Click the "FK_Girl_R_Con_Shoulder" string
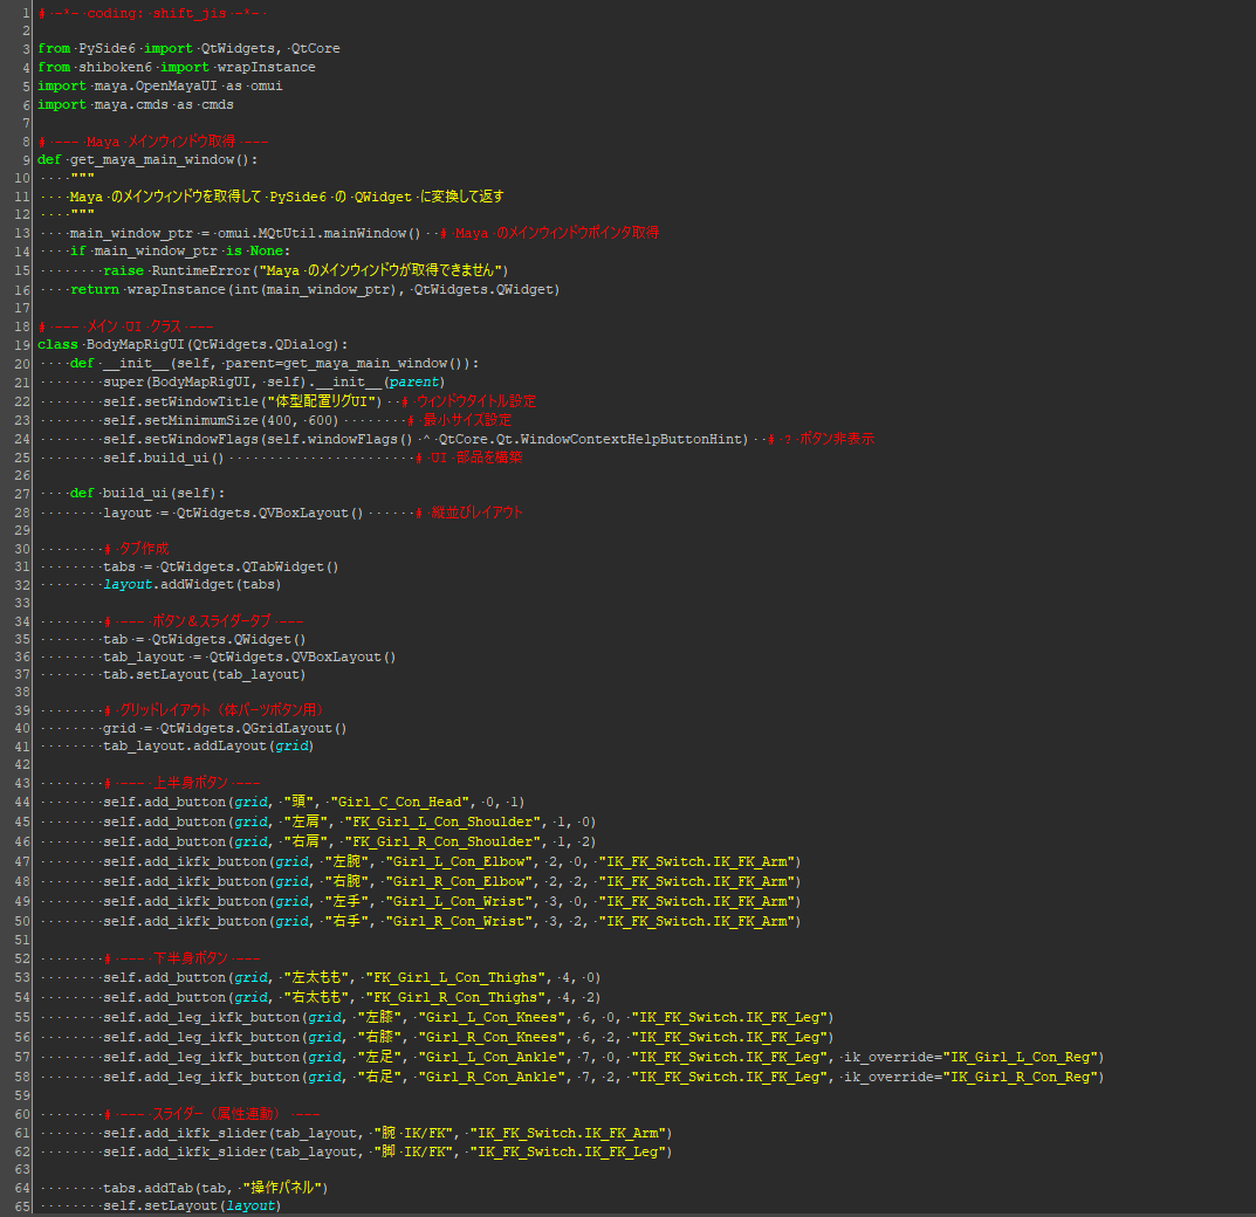The image size is (1256, 1217). point(442,842)
